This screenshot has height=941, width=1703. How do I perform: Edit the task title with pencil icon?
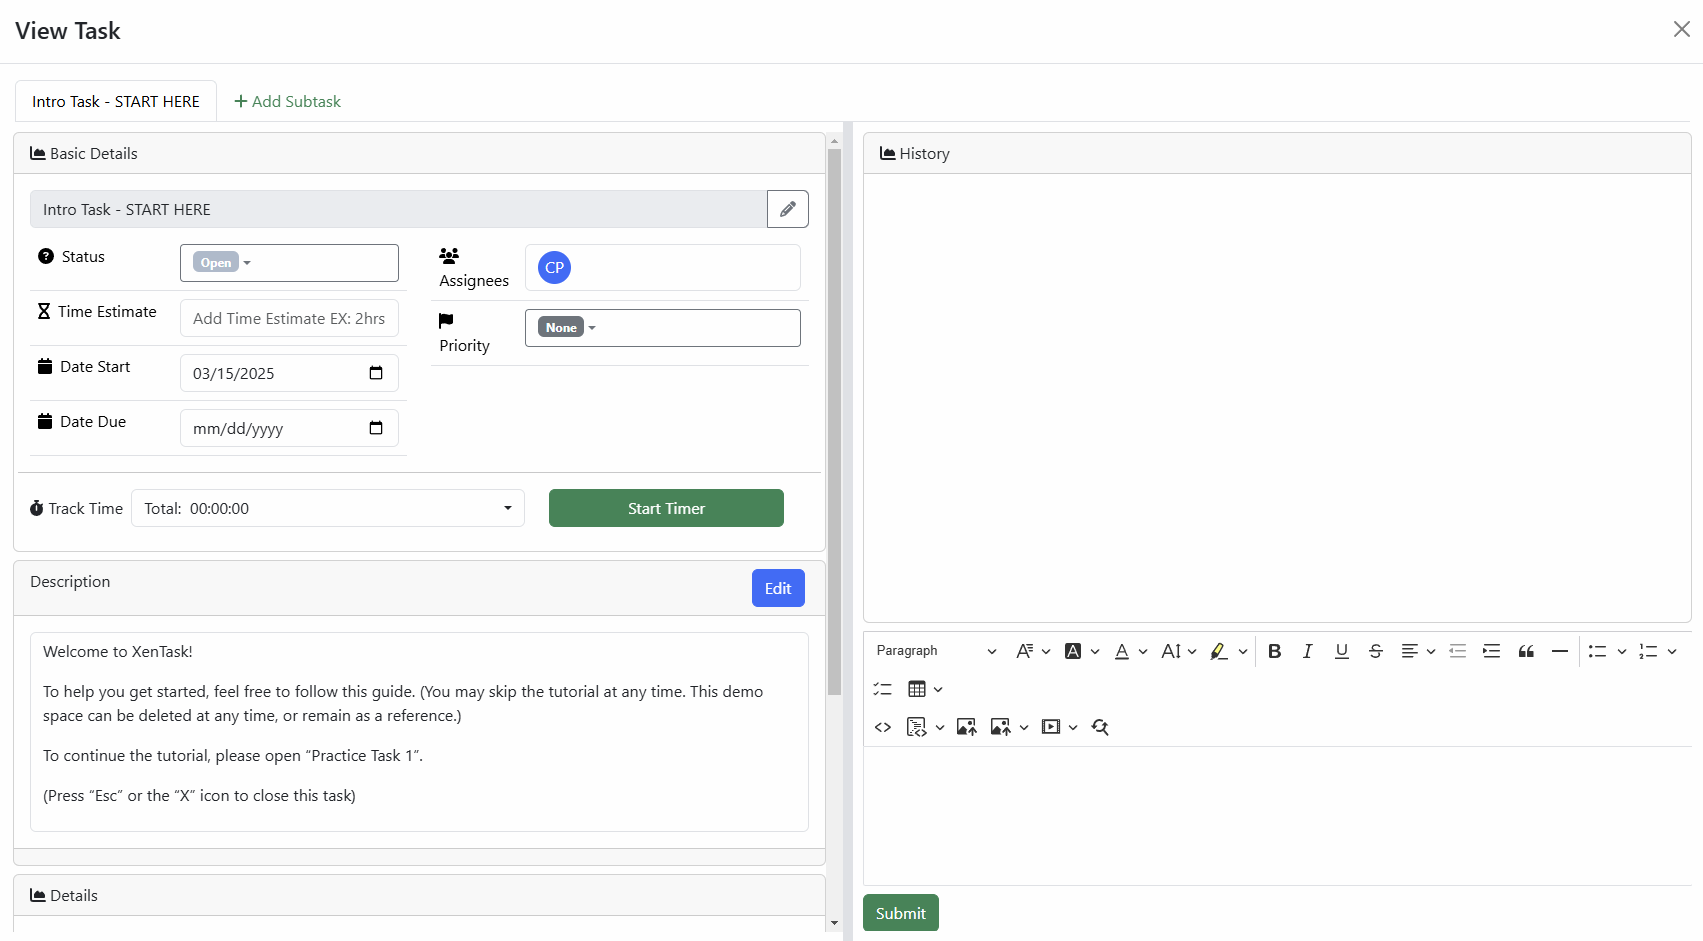click(788, 209)
